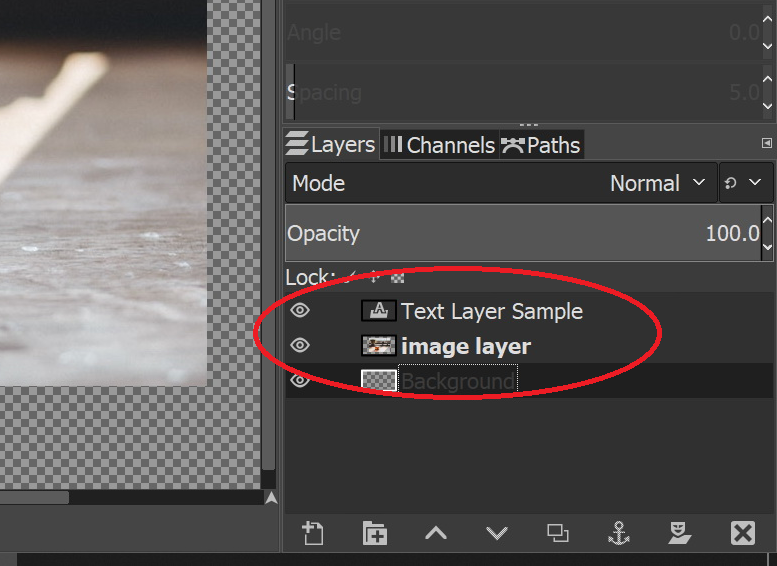Duplicate the selected layer

(x=558, y=533)
